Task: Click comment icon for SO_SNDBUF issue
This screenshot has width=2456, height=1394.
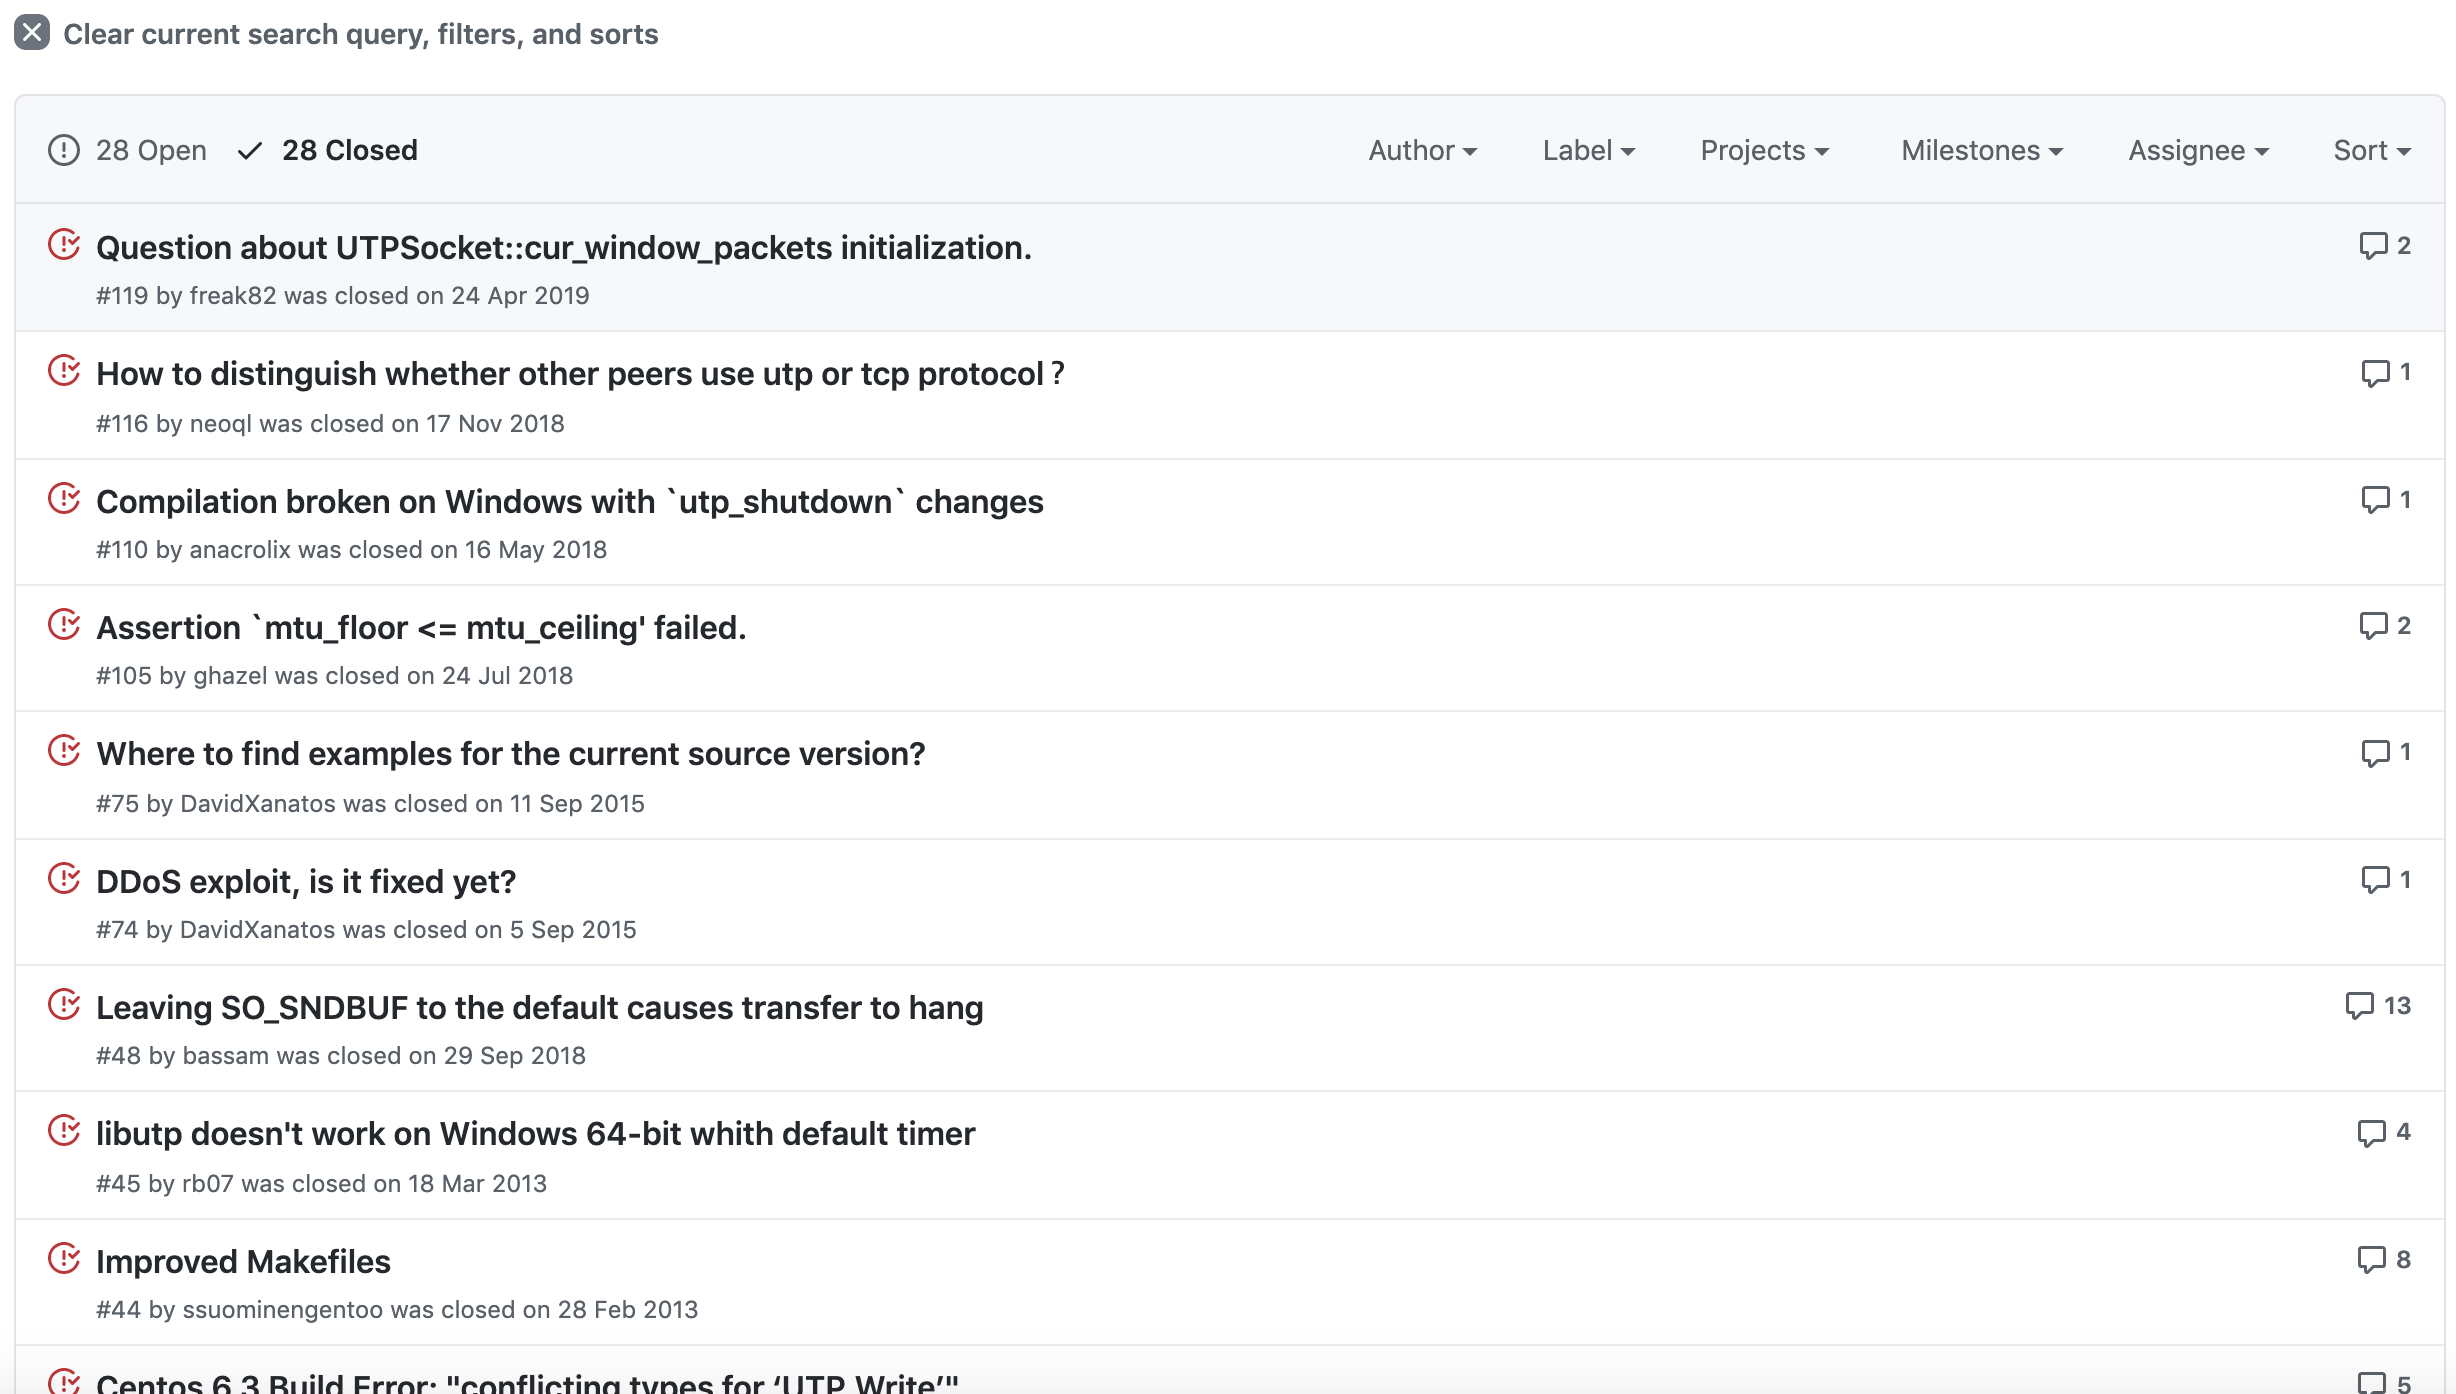Action: 2359,1006
